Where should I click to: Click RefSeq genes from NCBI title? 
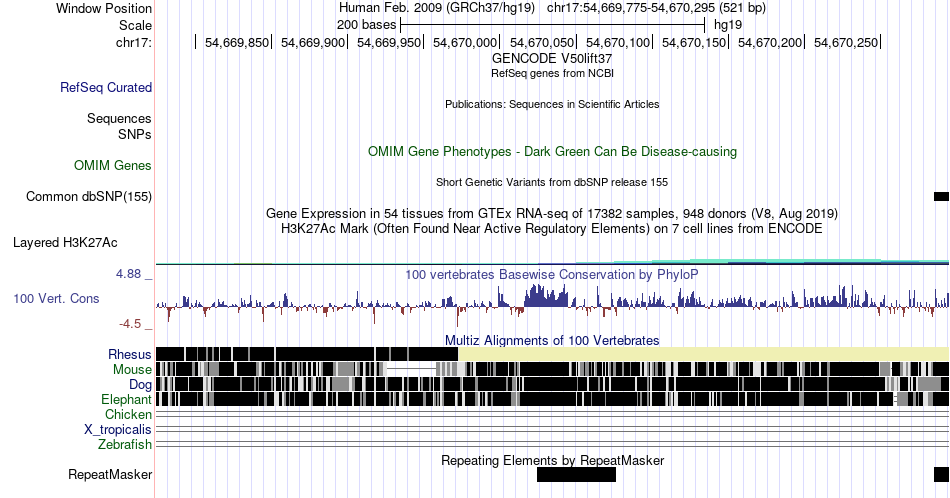552,73
